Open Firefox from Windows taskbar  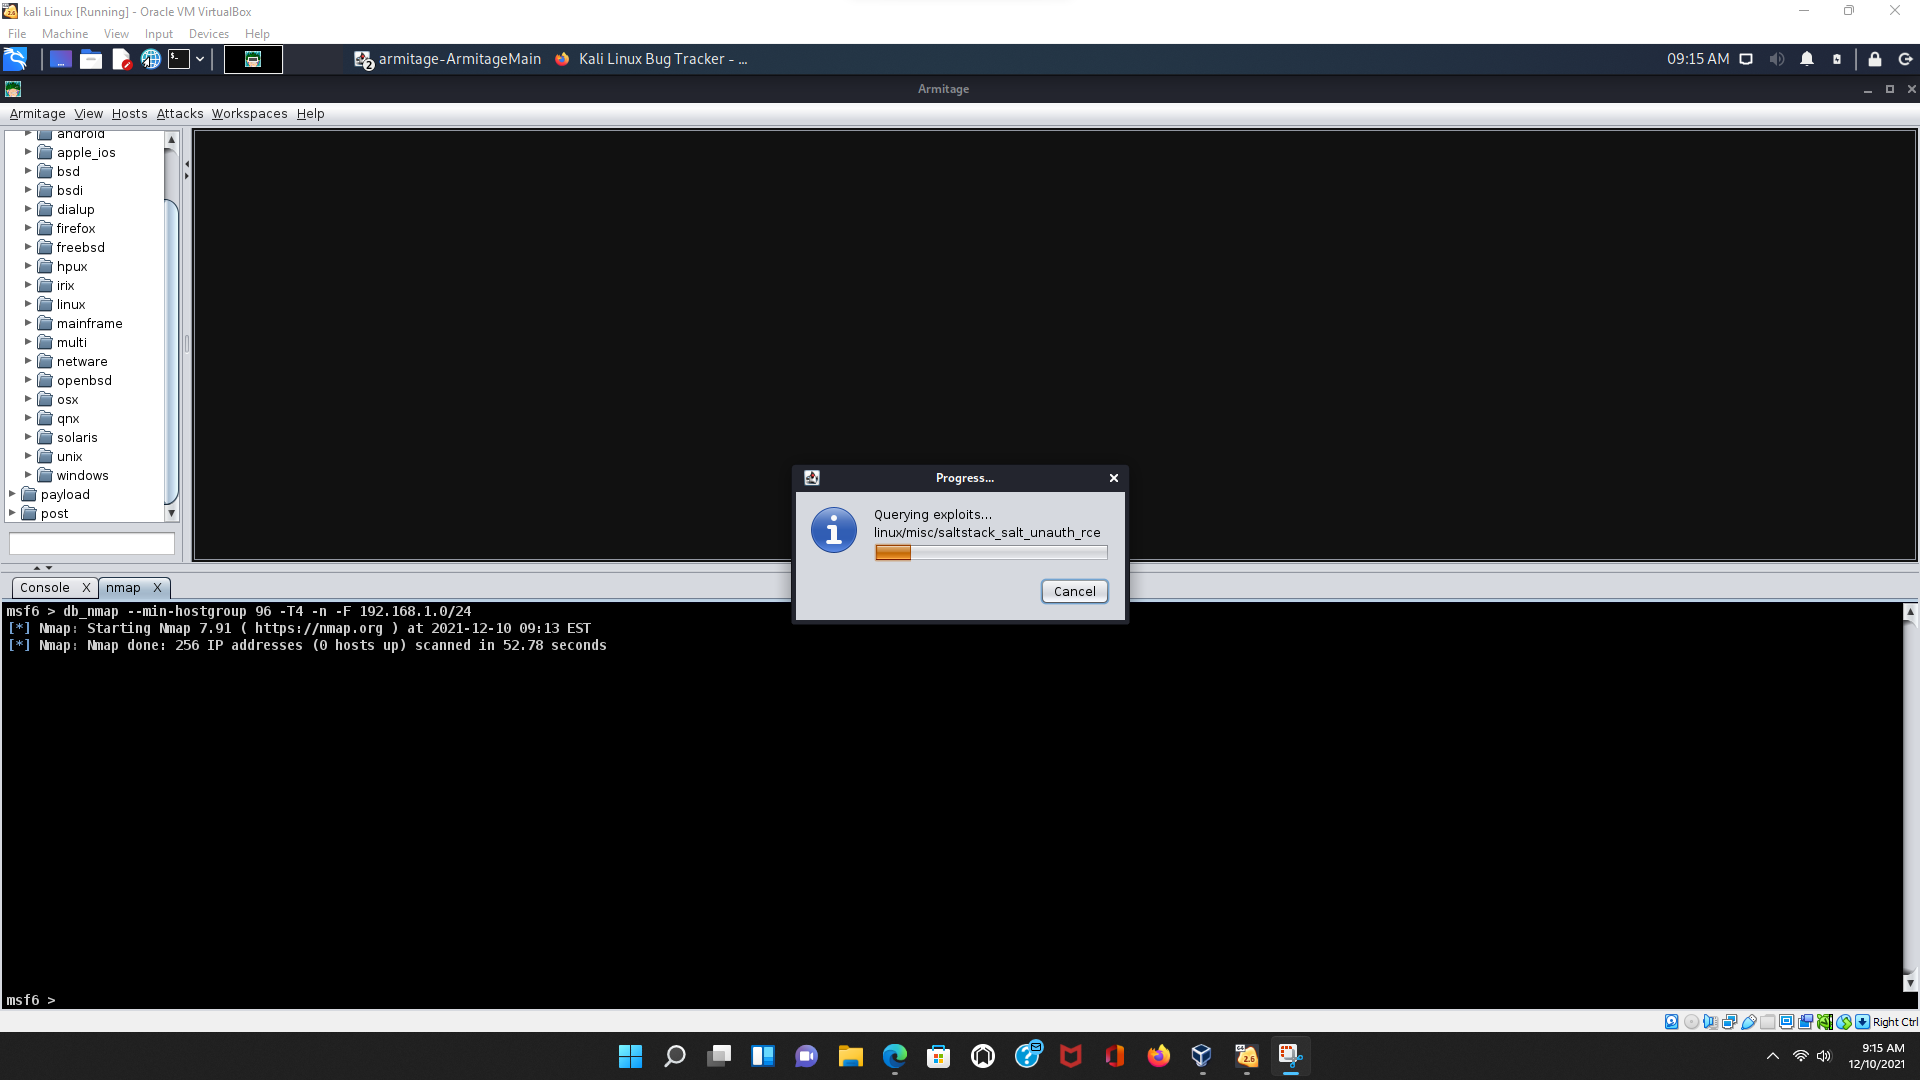coord(1158,1056)
